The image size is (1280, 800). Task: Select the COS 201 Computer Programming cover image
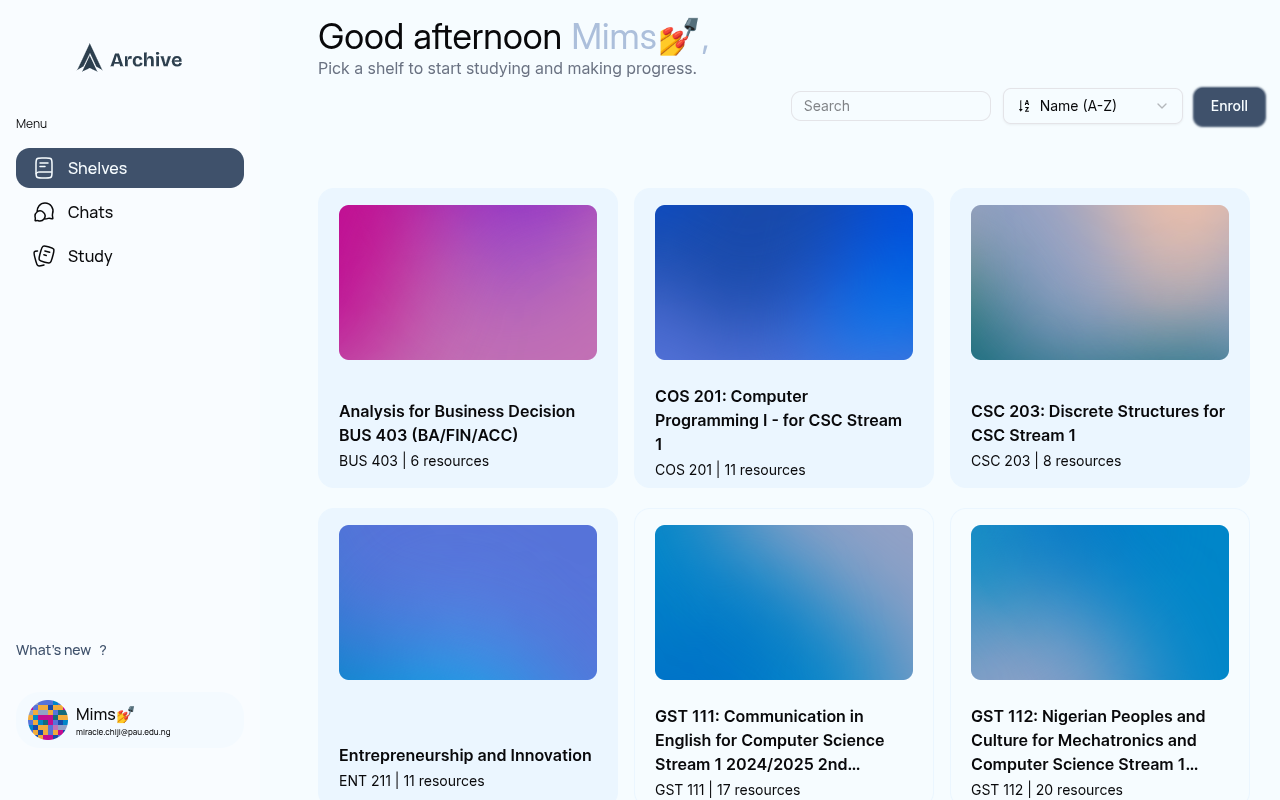click(x=784, y=282)
